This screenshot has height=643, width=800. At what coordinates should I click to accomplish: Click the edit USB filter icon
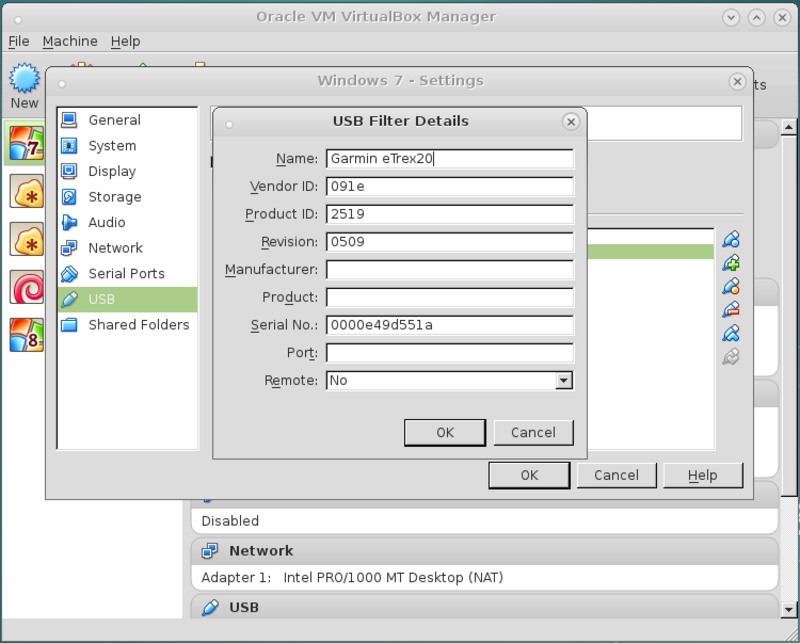pos(731,286)
